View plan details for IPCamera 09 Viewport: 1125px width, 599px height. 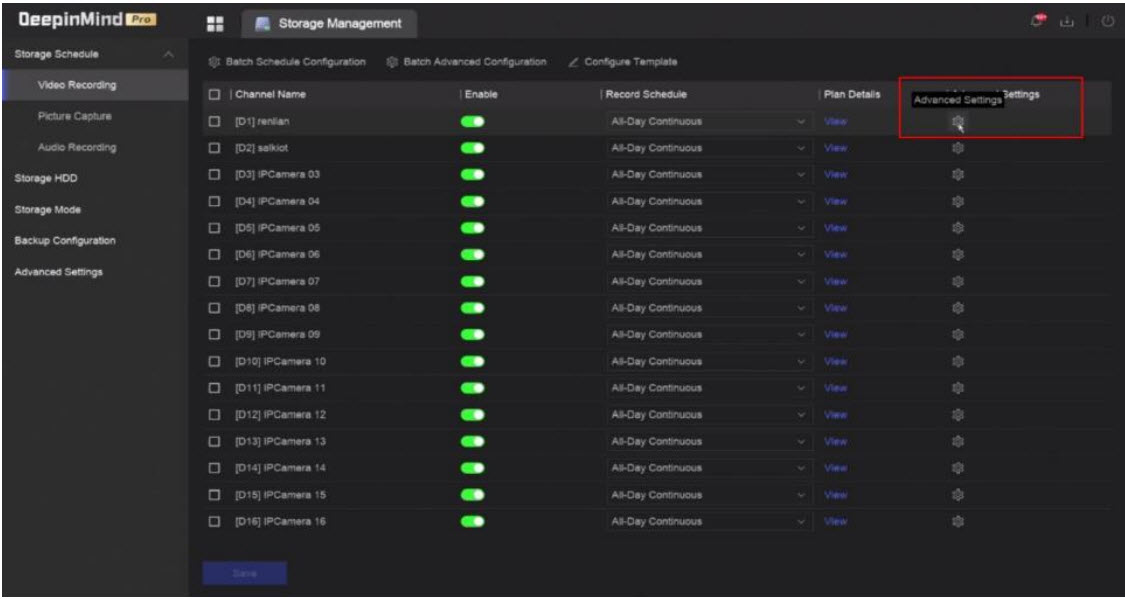pos(835,335)
